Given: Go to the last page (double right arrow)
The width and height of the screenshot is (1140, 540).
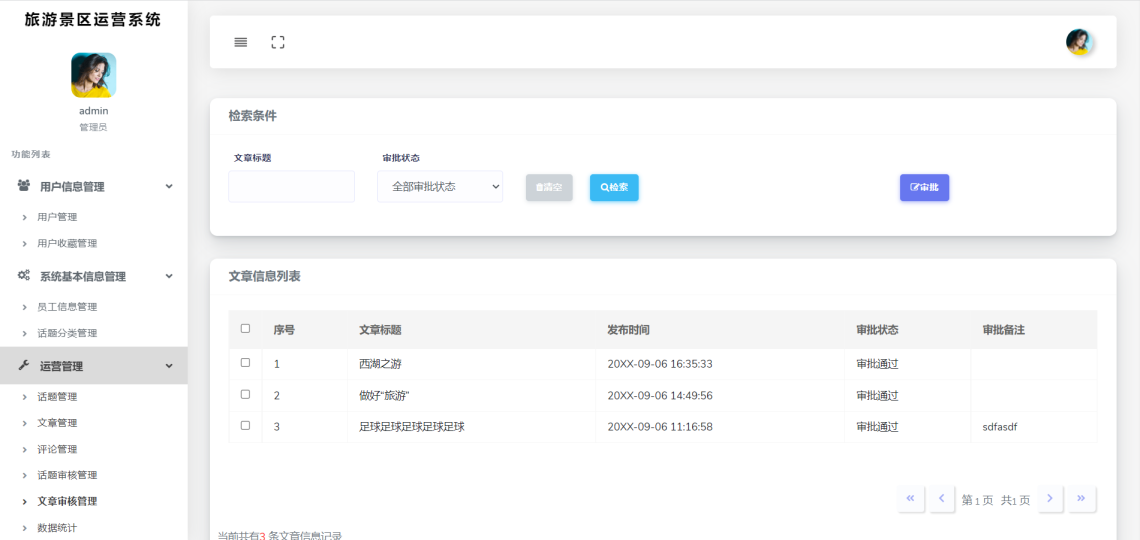Looking at the screenshot, I should pos(1081,499).
